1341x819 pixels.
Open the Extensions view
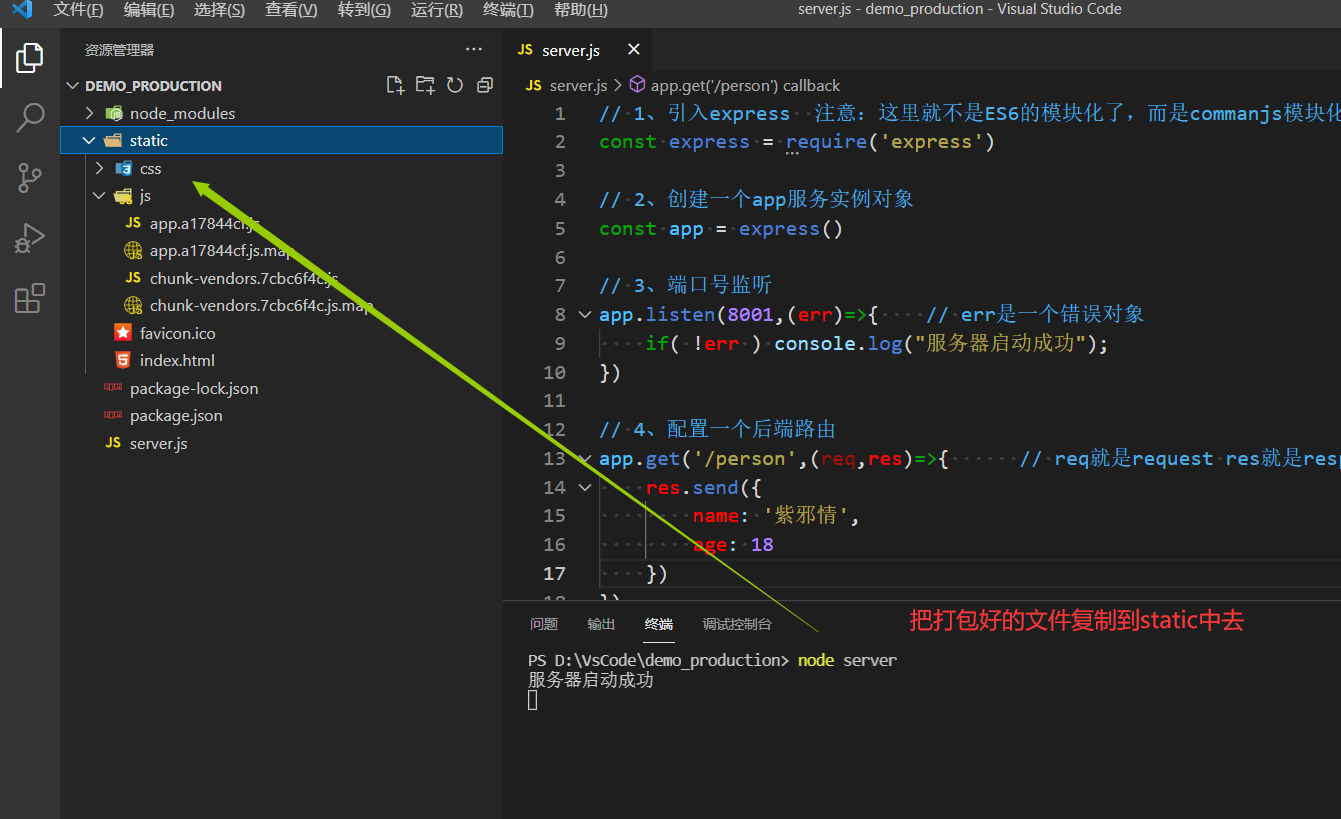click(x=30, y=298)
